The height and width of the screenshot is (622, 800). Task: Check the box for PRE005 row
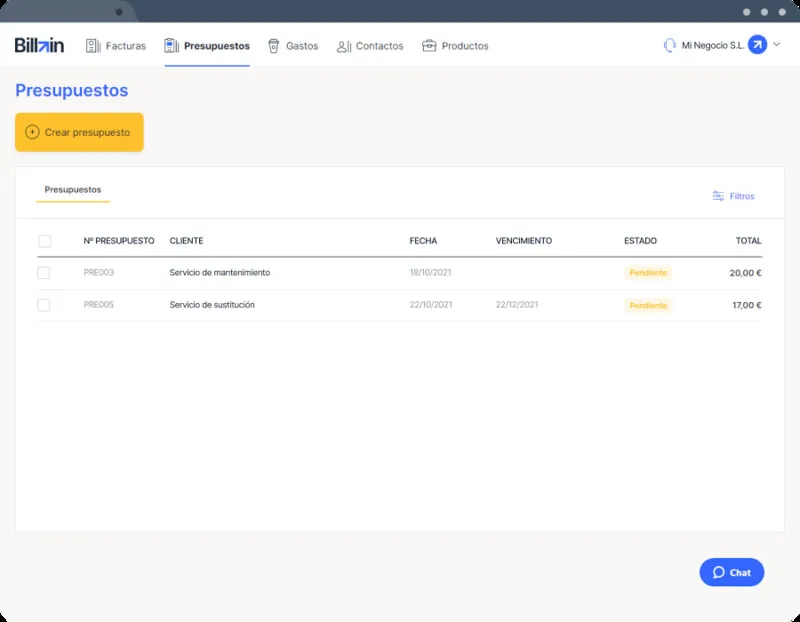[x=44, y=305]
